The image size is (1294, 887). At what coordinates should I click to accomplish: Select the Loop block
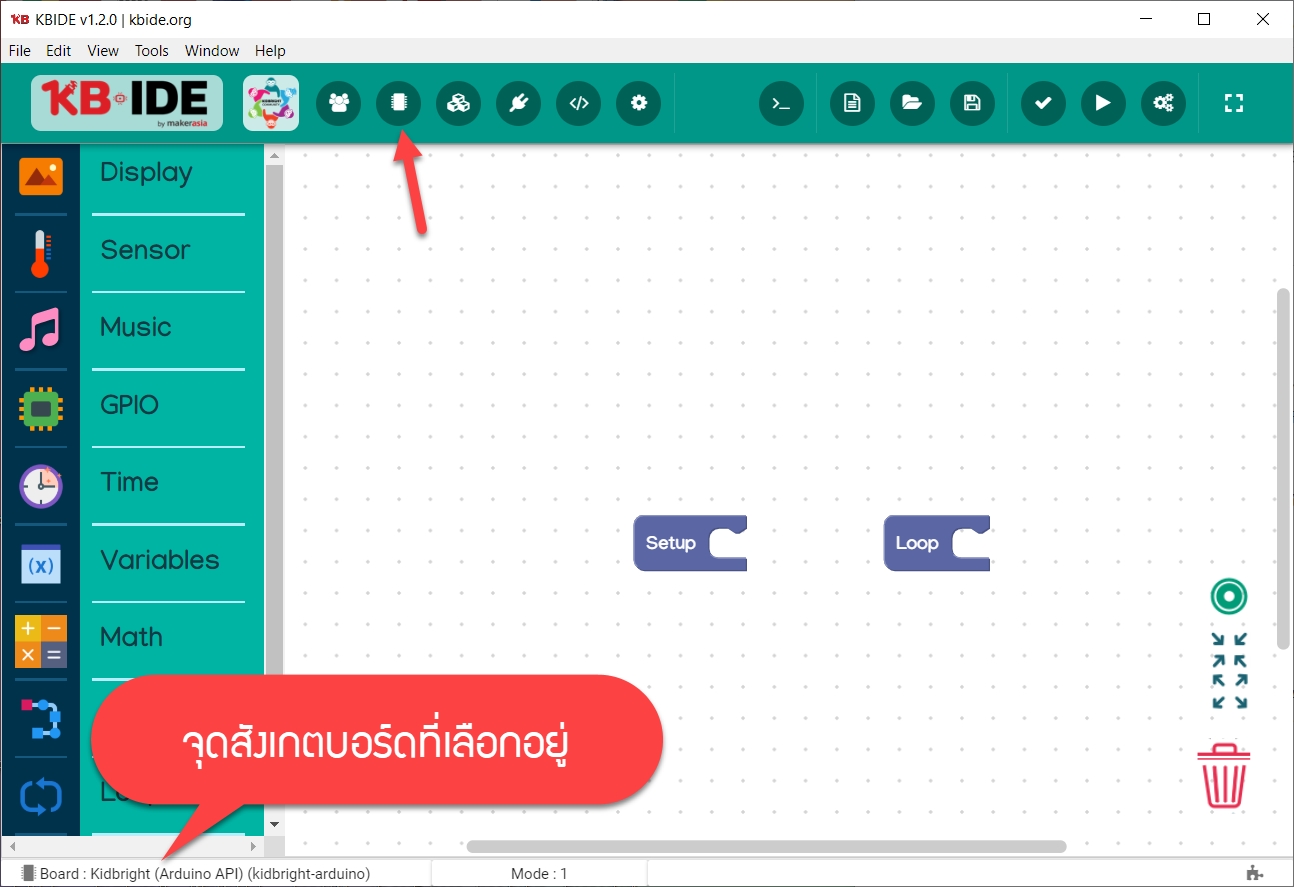pyautogui.click(x=917, y=543)
